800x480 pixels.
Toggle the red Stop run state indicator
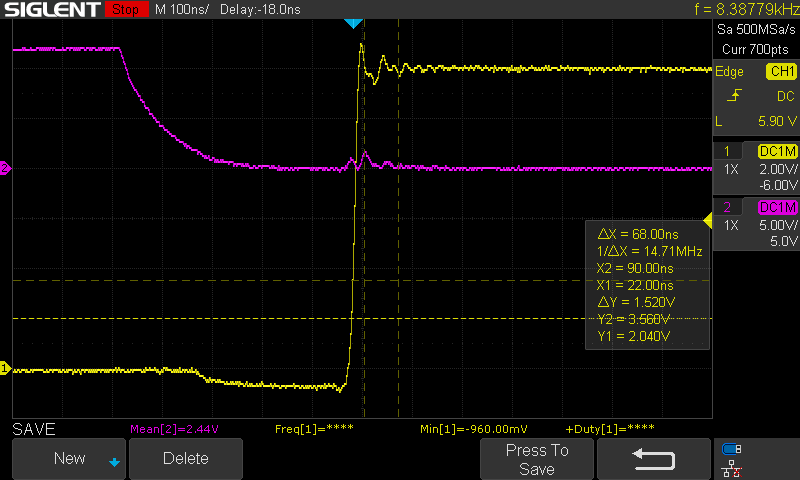point(124,10)
